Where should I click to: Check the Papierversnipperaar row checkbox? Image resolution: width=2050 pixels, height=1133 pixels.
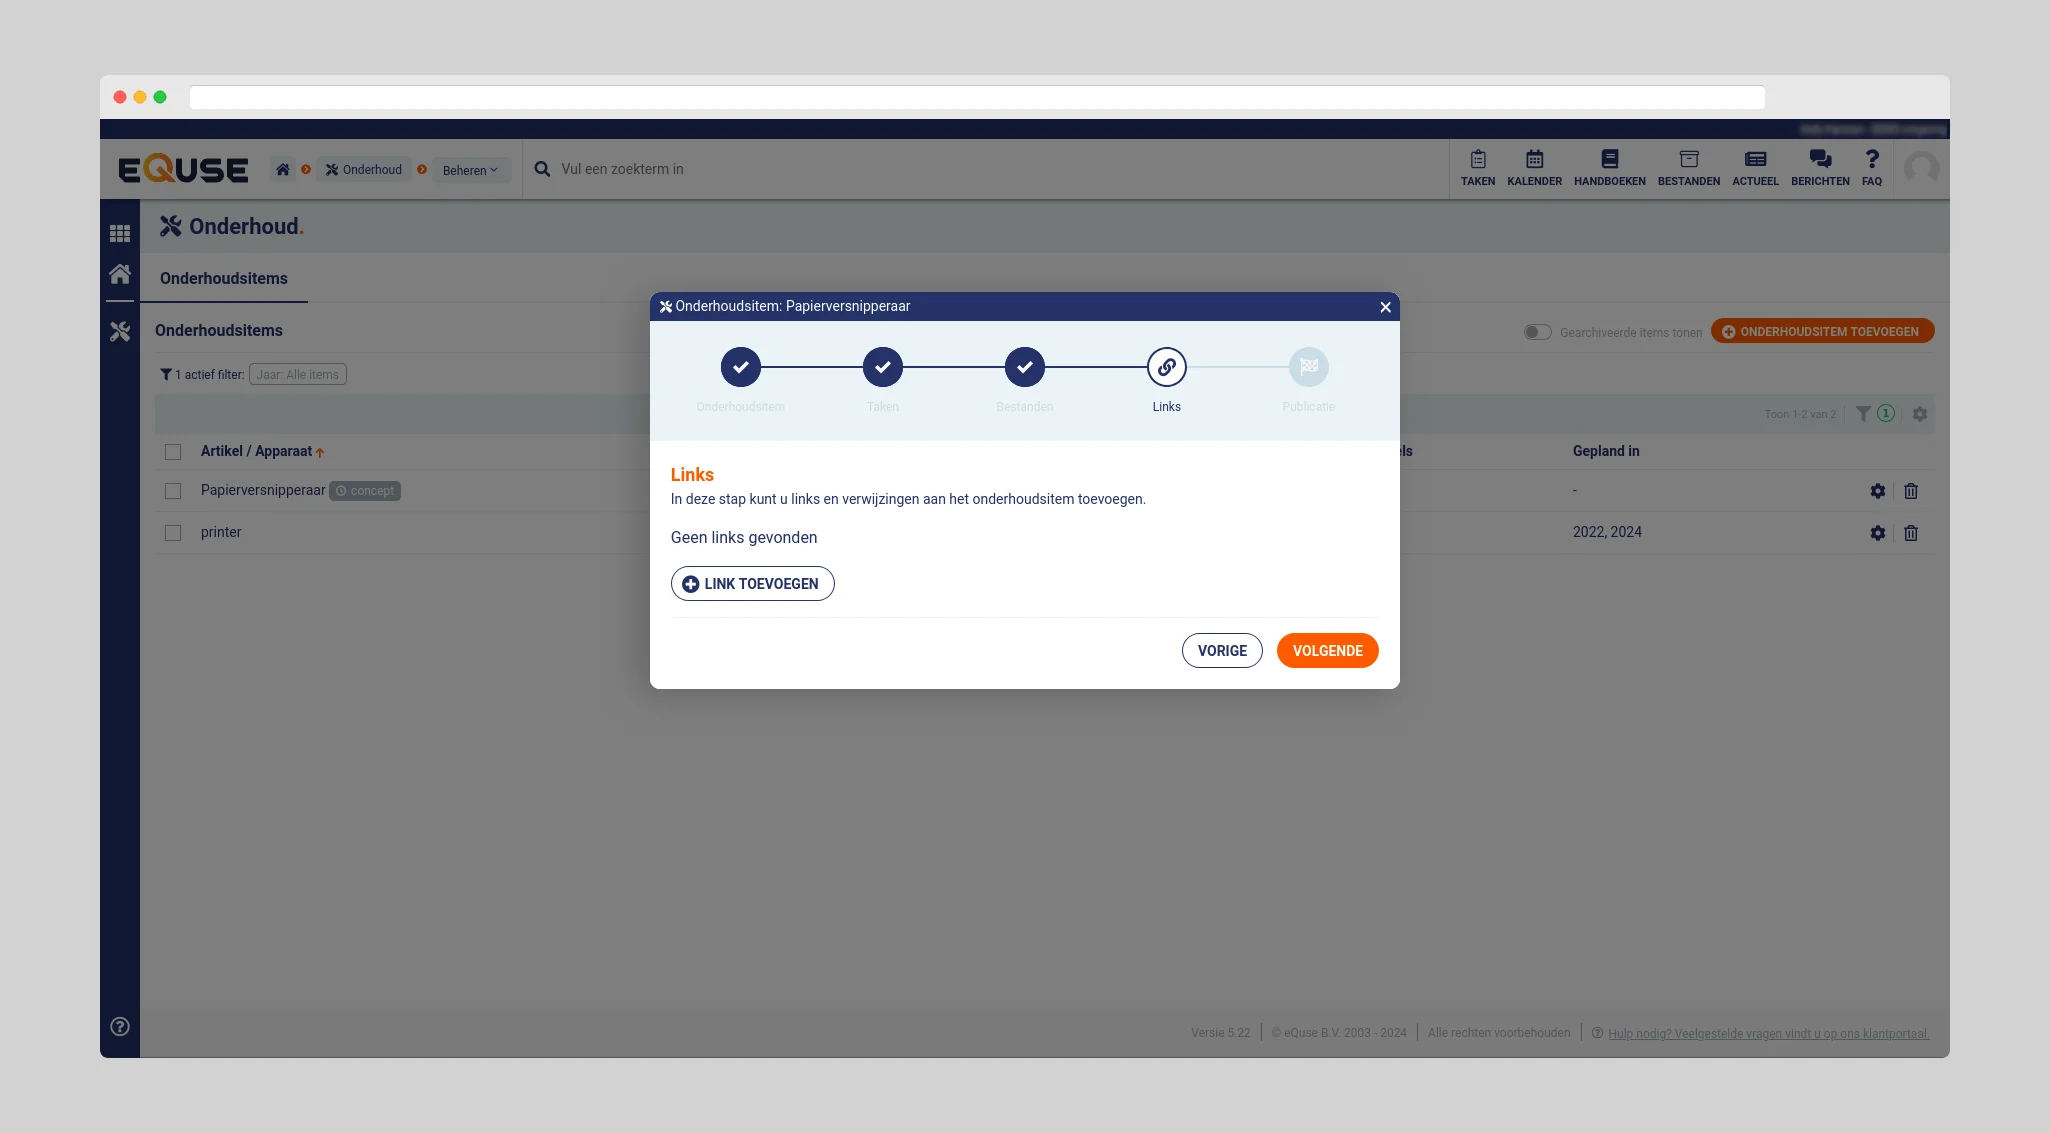(x=173, y=491)
